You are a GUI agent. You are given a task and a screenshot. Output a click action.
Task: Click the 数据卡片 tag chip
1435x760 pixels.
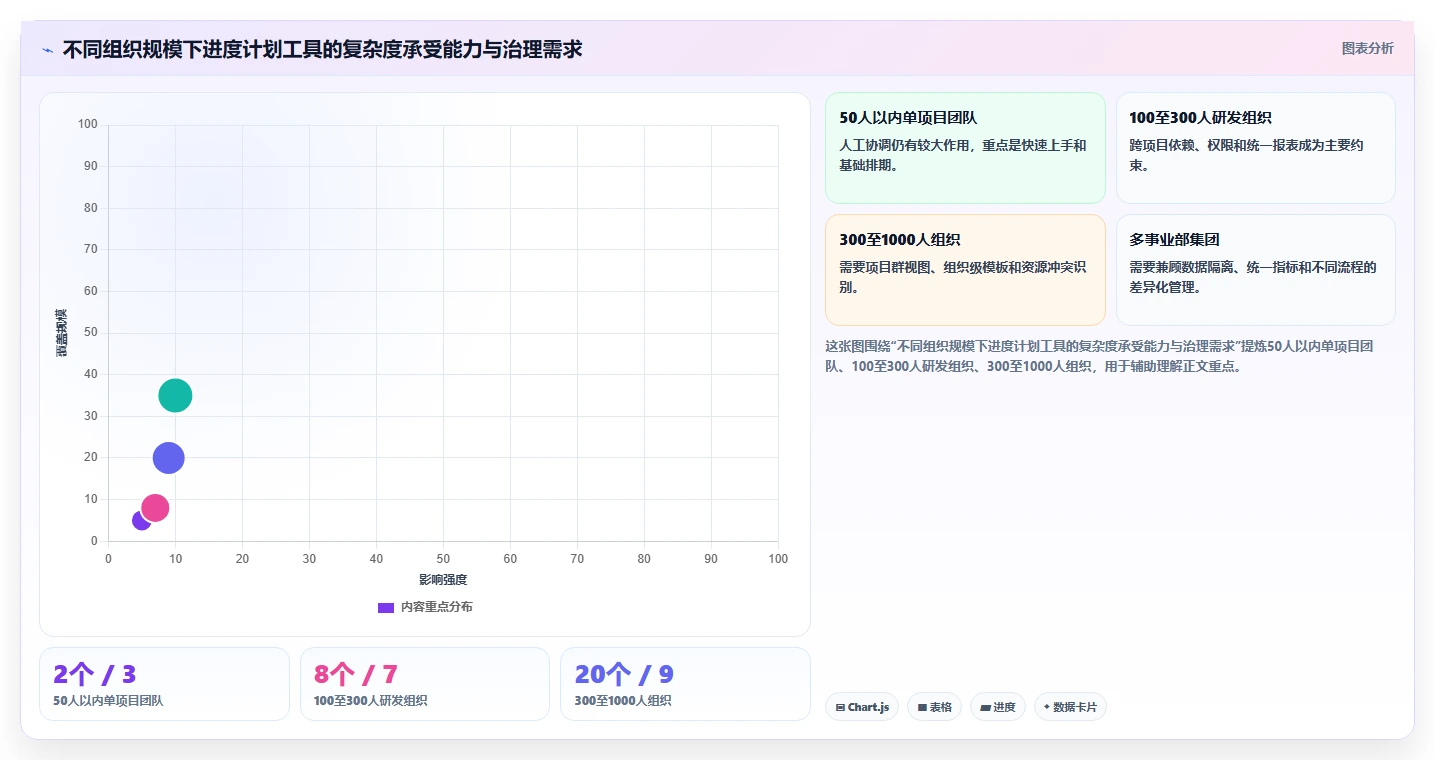point(1070,707)
